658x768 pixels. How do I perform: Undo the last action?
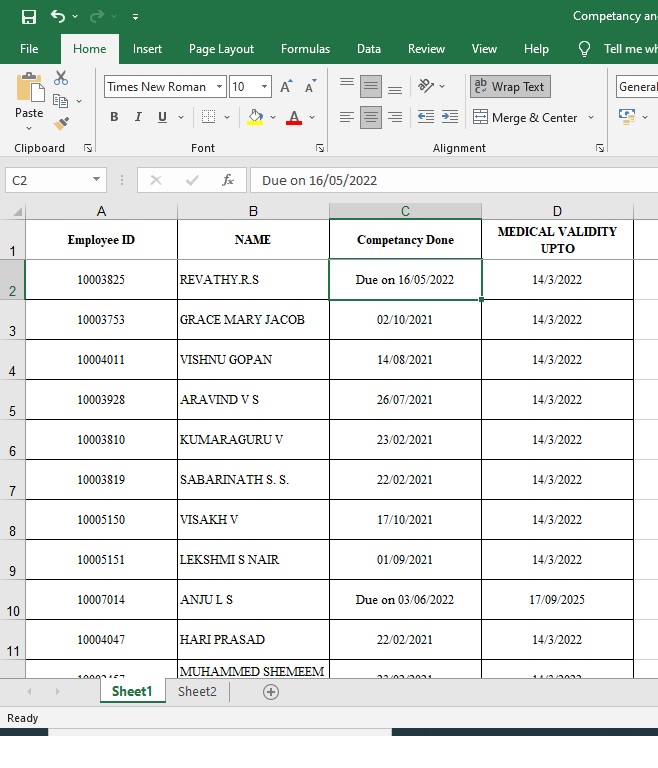click(x=58, y=17)
